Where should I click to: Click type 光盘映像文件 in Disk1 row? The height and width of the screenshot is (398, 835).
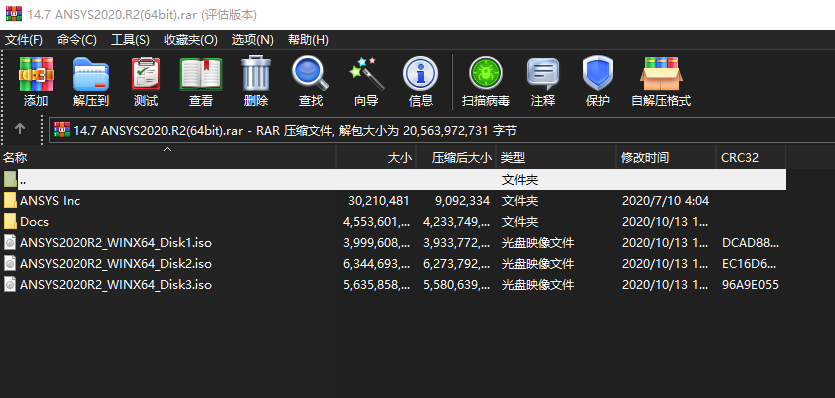click(x=538, y=243)
